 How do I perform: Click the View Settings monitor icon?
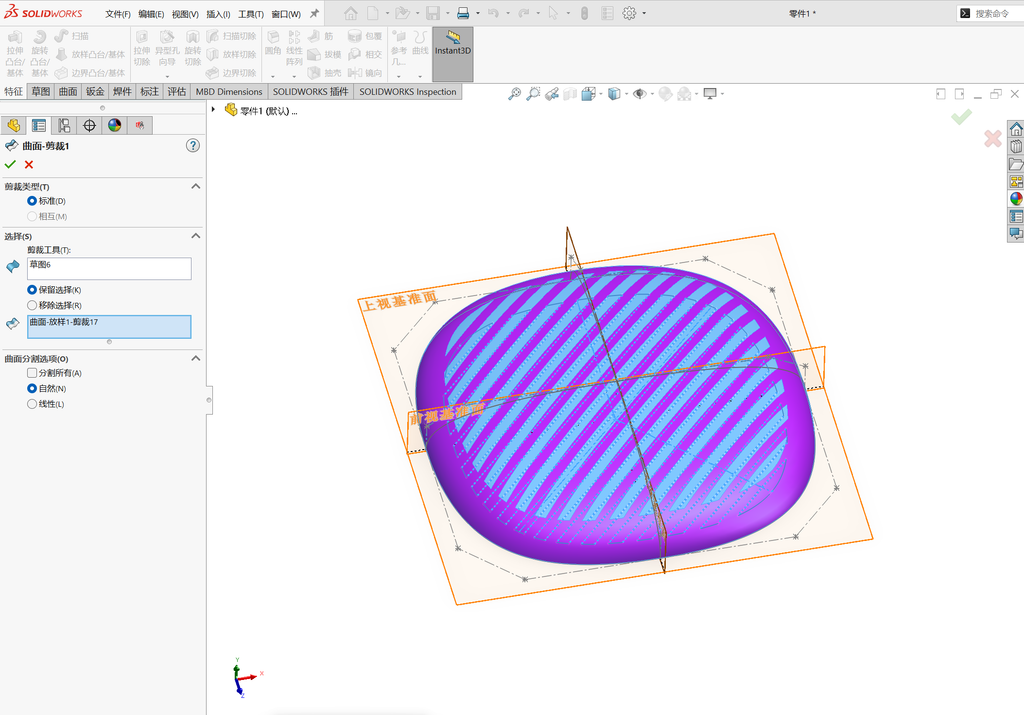(710, 94)
